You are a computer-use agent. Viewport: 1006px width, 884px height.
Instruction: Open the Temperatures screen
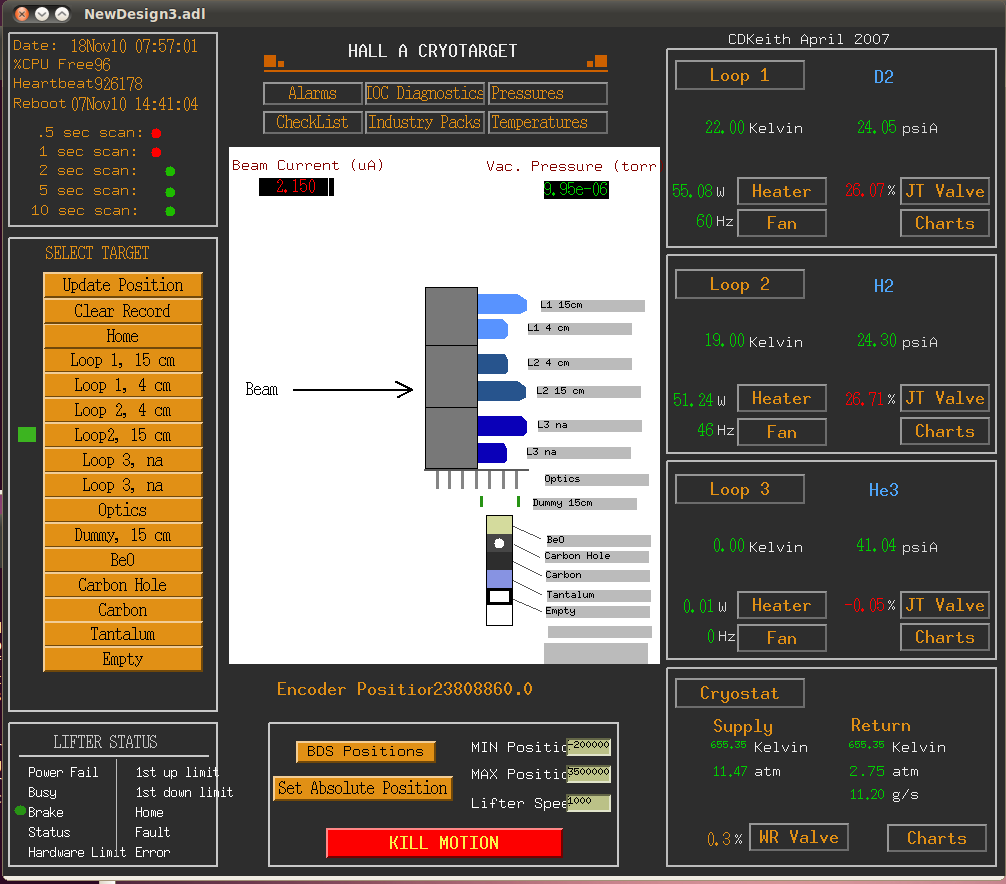[x=547, y=122]
